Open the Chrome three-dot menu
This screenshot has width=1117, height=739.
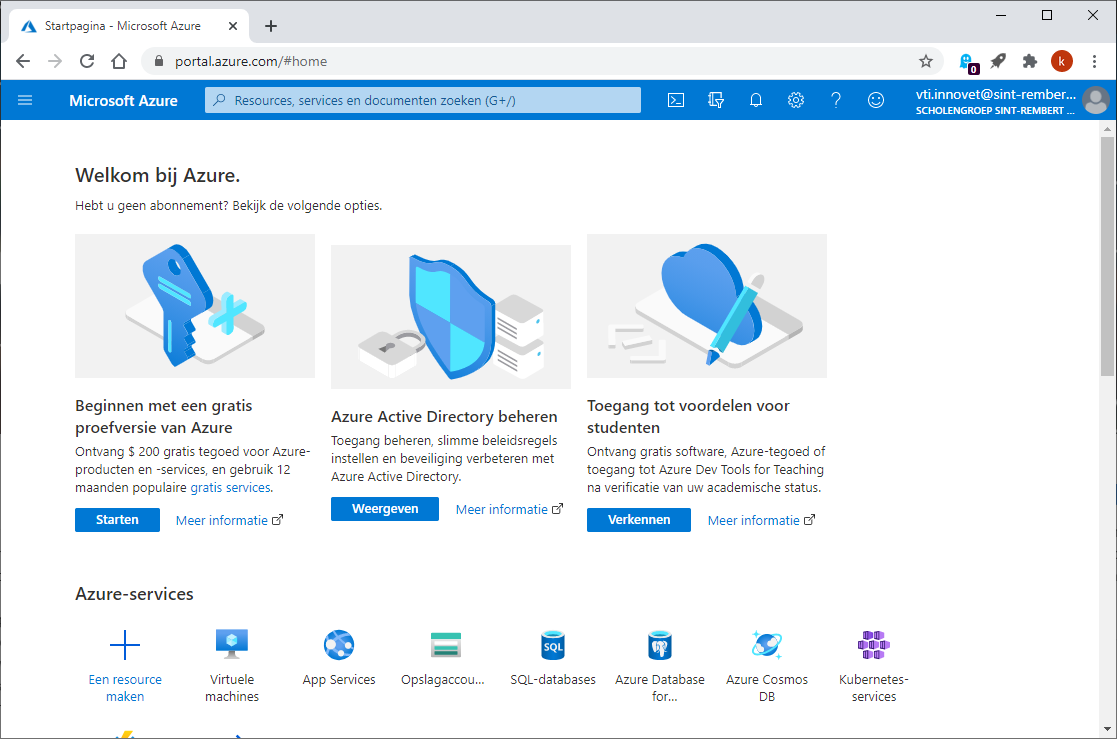tap(1094, 61)
